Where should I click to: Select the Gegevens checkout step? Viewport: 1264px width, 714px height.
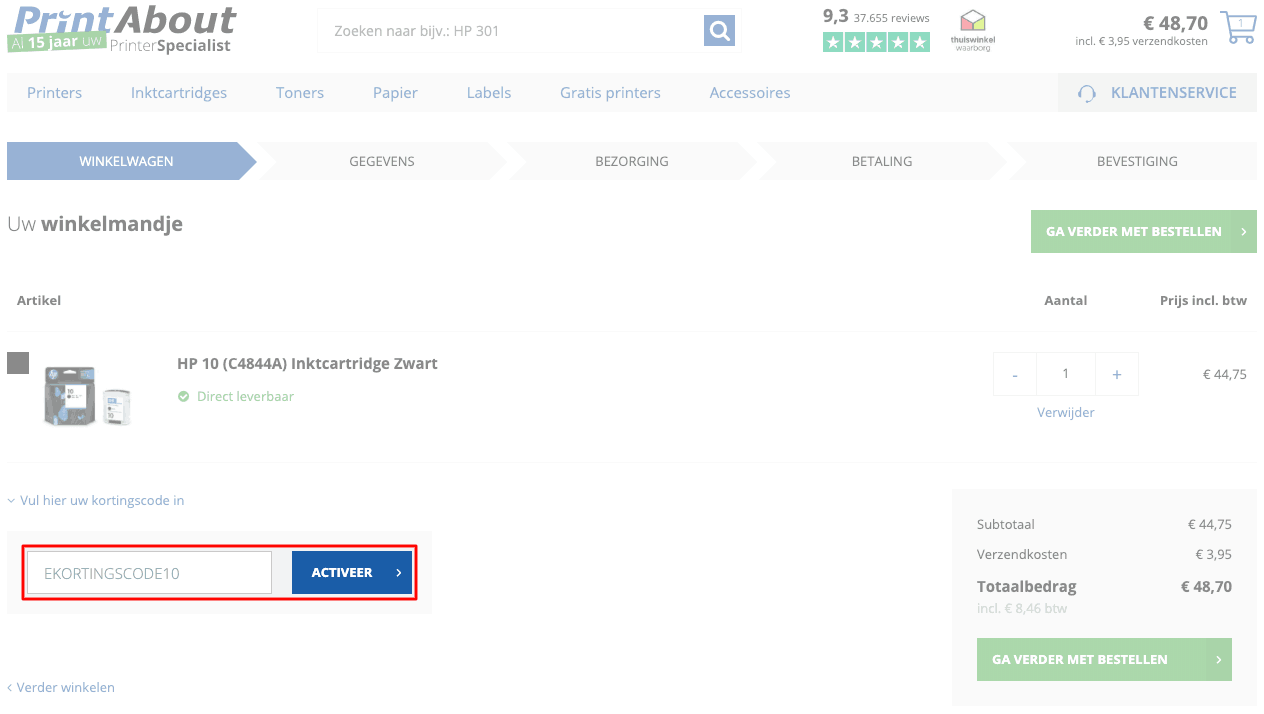coord(382,161)
